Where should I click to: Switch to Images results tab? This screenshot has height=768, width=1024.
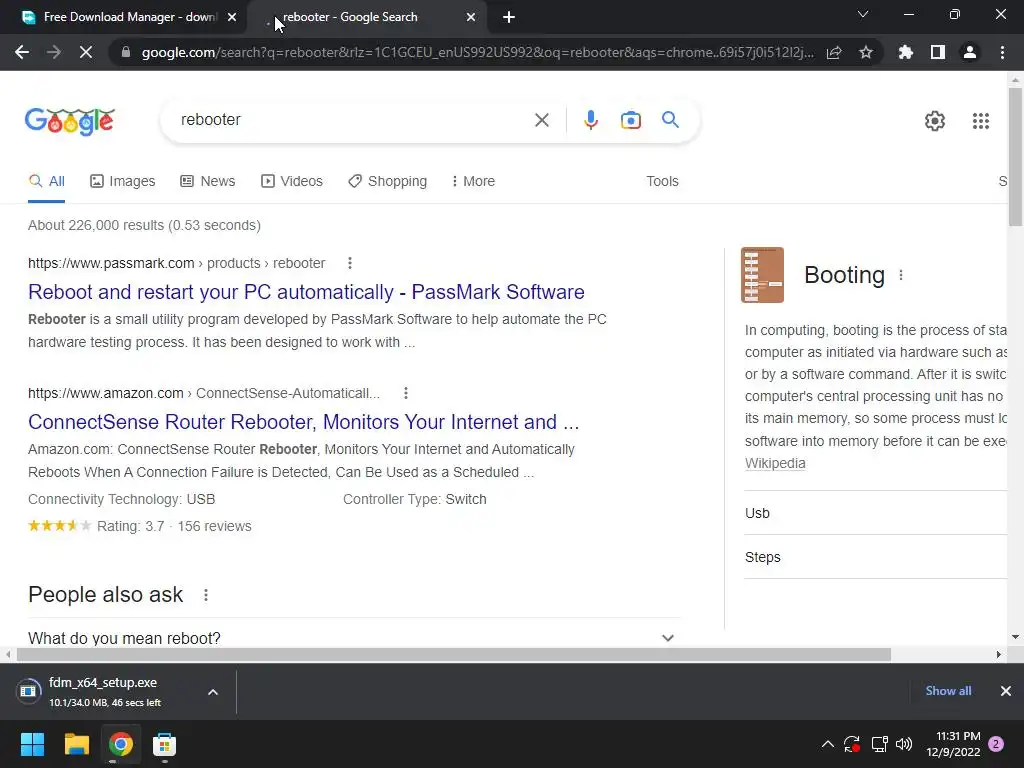coord(123,181)
